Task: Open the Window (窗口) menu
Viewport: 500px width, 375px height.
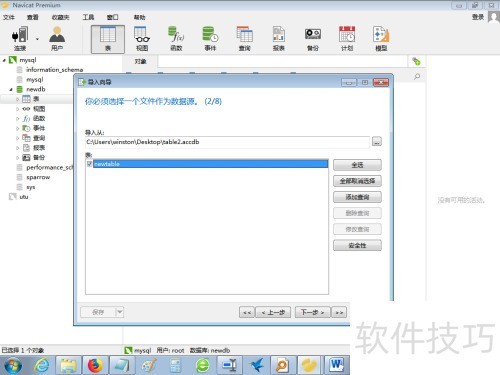Action: [x=112, y=17]
